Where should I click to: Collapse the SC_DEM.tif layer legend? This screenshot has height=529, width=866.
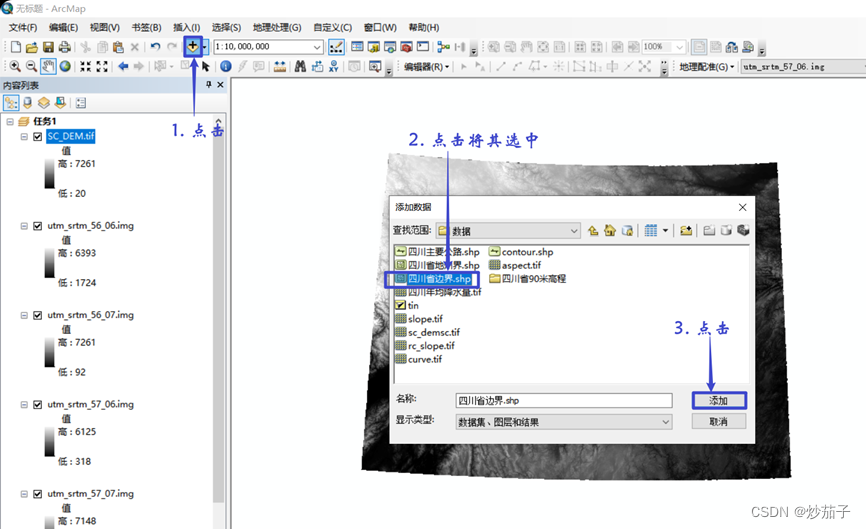[x=24, y=136]
